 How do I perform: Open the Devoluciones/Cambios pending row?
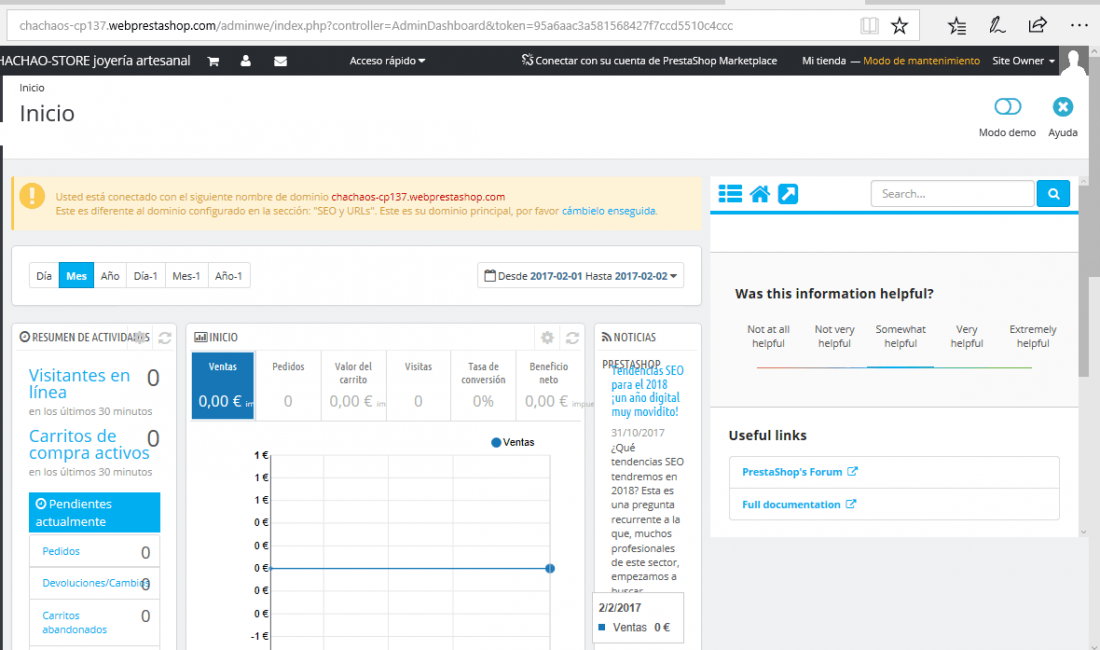[95, 583]
